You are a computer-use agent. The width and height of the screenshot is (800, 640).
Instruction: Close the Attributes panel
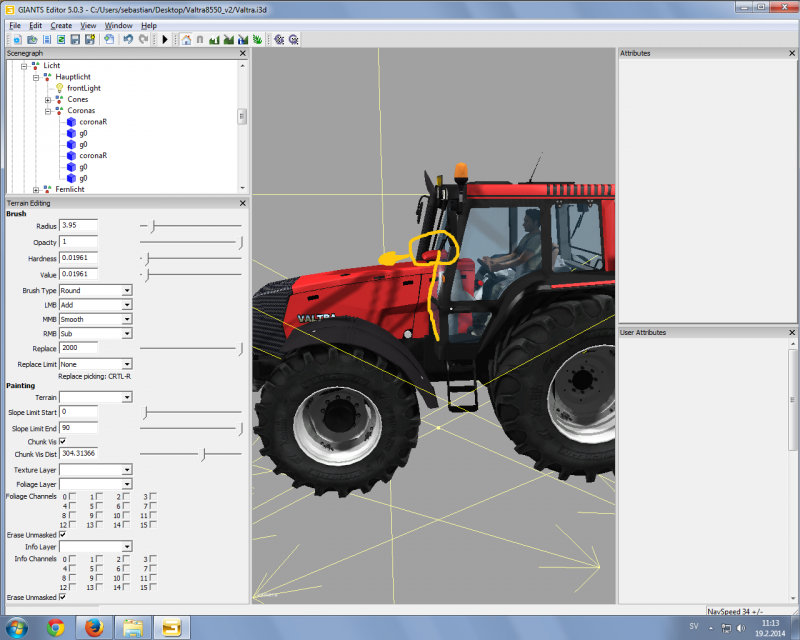coord(792,53)
